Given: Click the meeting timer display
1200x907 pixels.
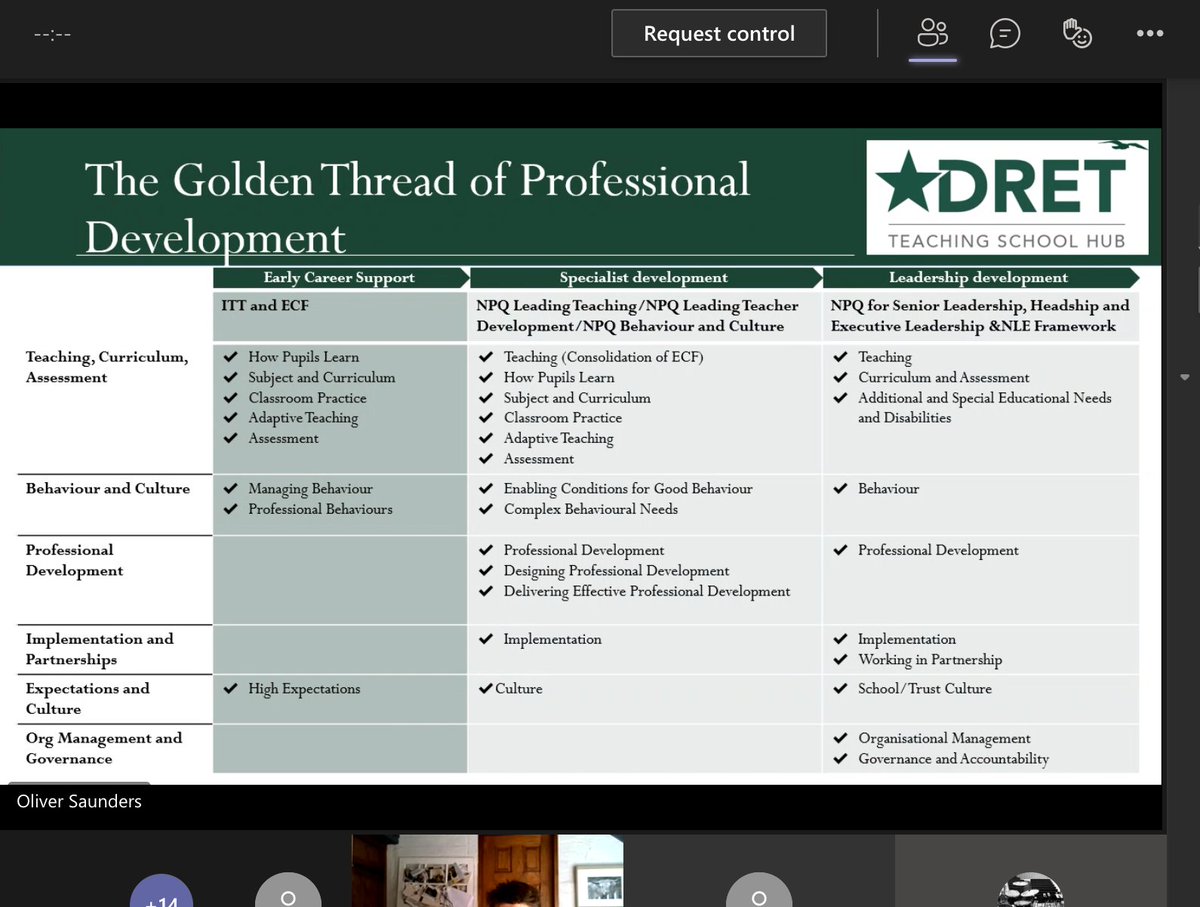Looking at the screenshot, I should (52, 34).
